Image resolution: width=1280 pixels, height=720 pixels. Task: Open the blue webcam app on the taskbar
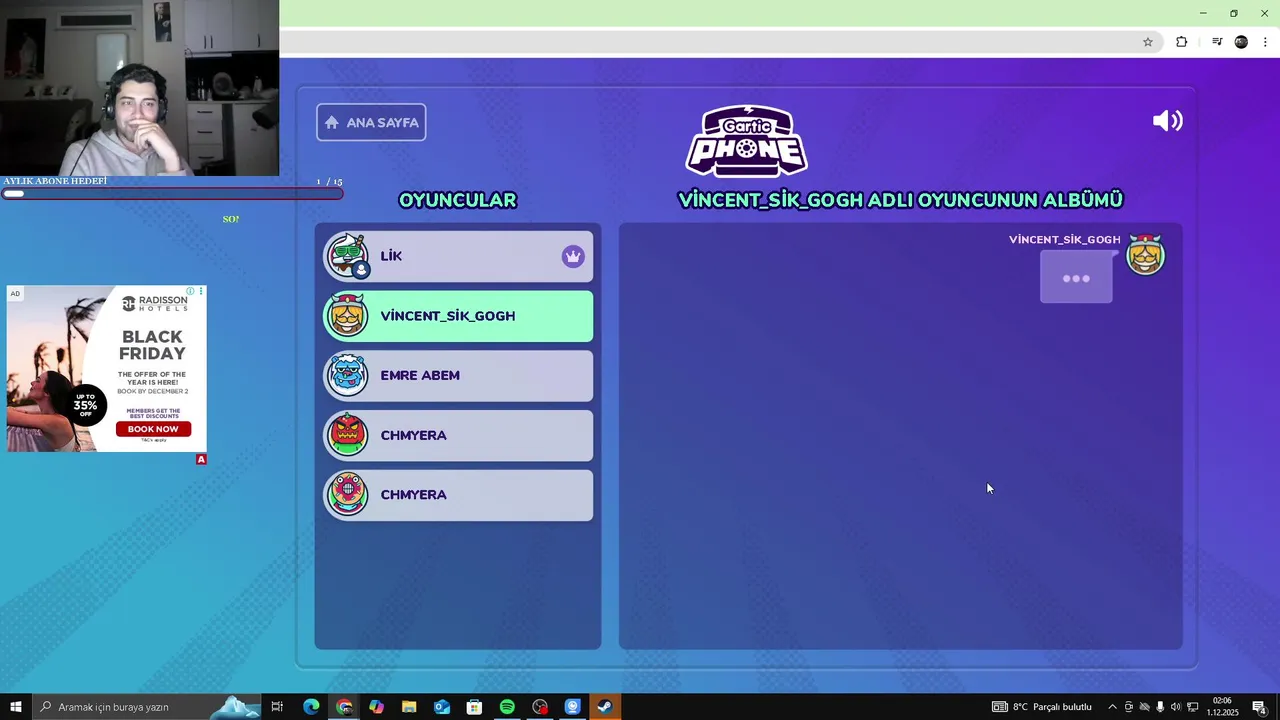coord(572,707)
